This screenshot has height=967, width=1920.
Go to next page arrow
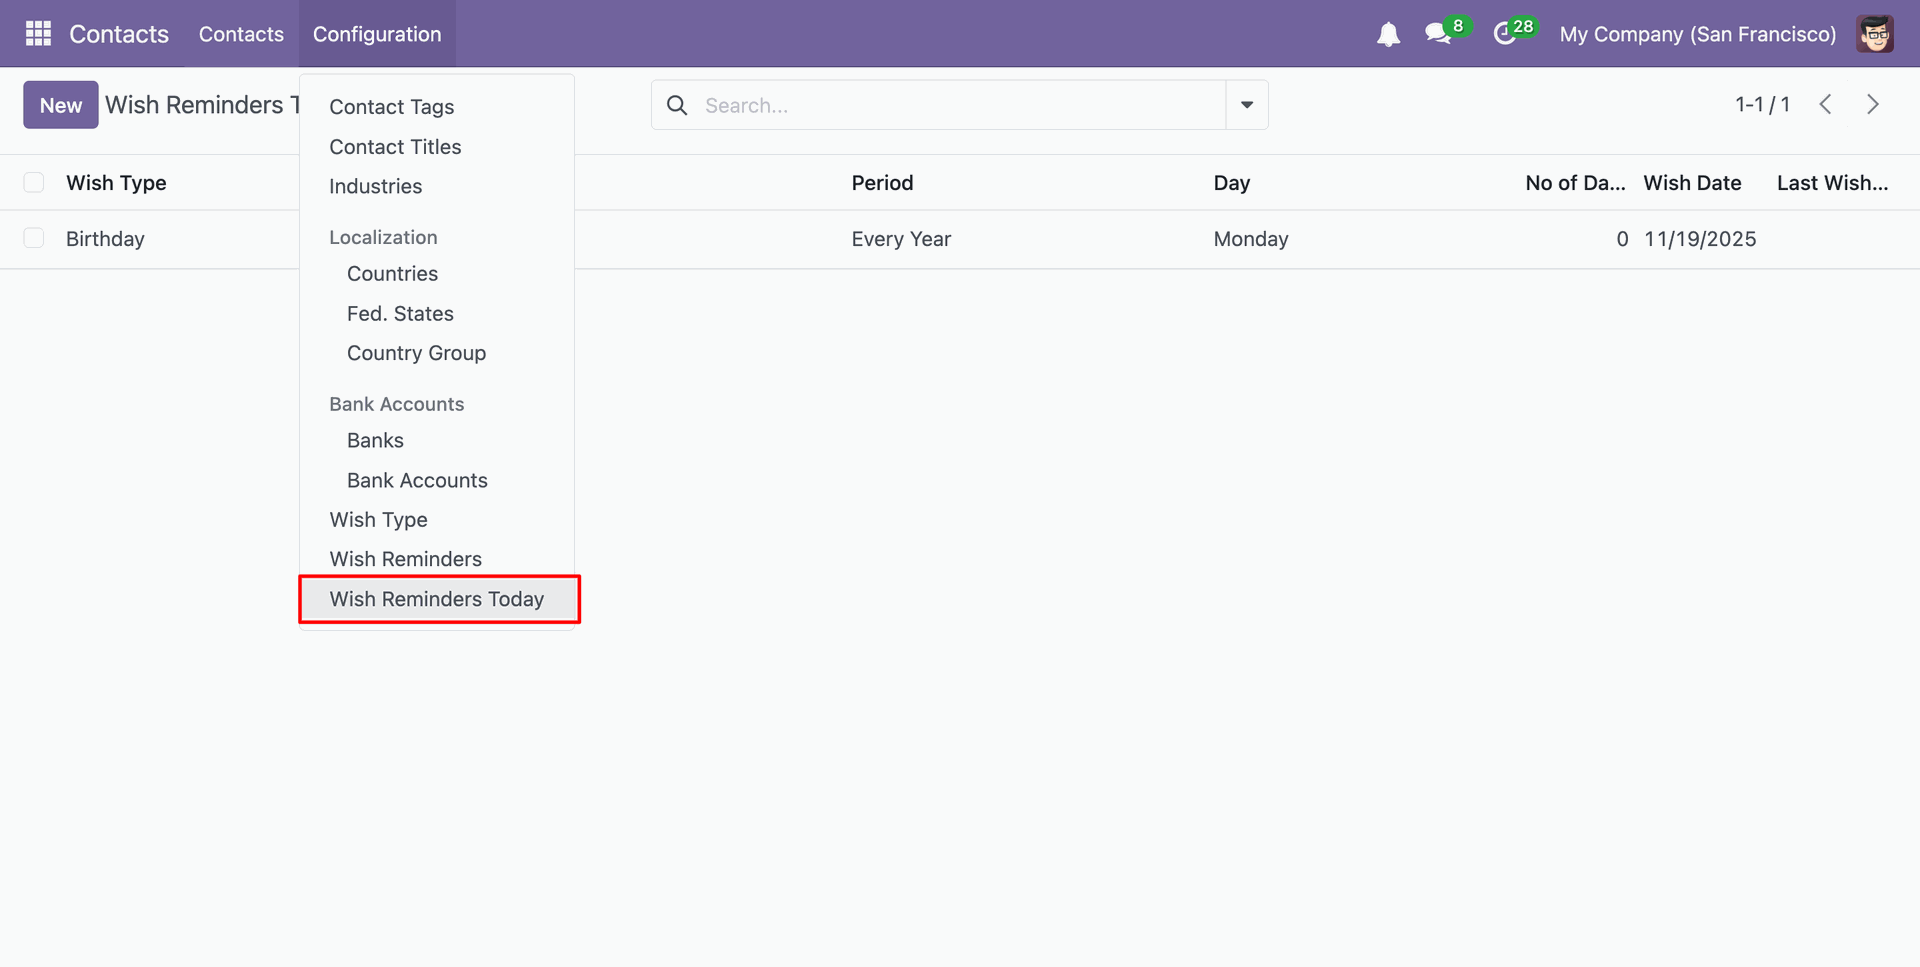[x=1872, y=105]
